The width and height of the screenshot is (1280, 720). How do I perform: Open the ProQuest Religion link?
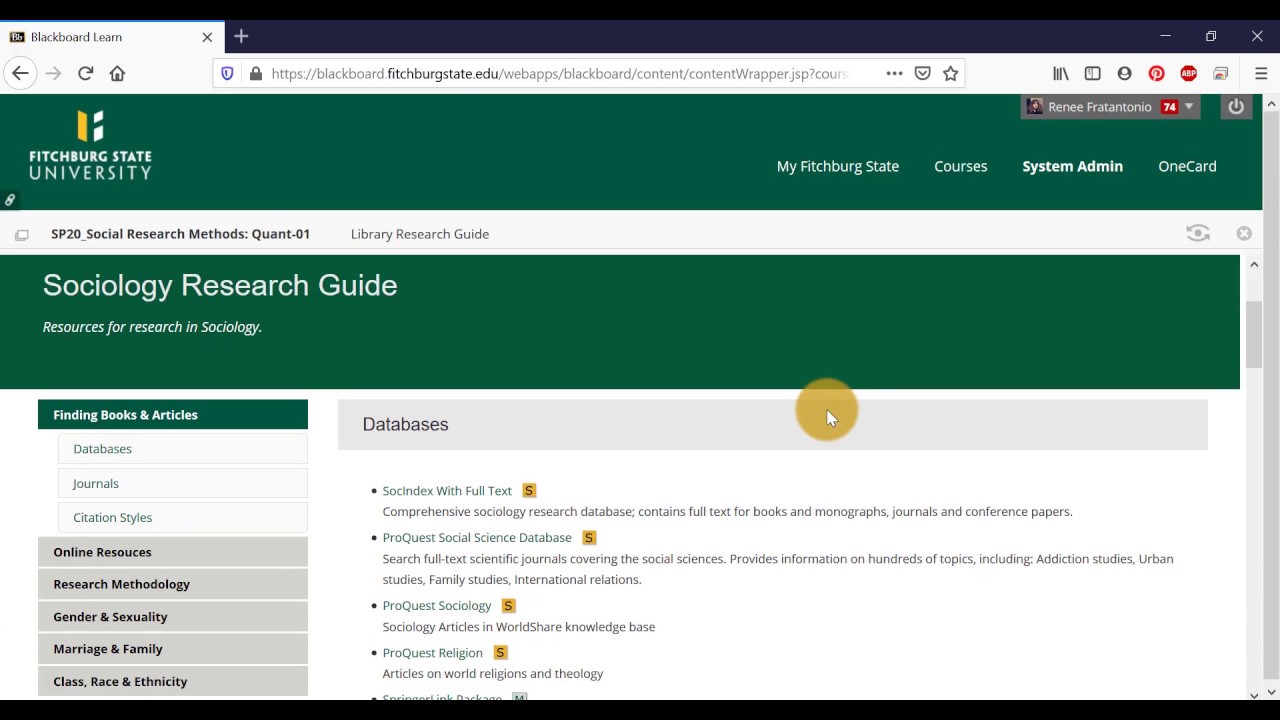tap(432, 653)
